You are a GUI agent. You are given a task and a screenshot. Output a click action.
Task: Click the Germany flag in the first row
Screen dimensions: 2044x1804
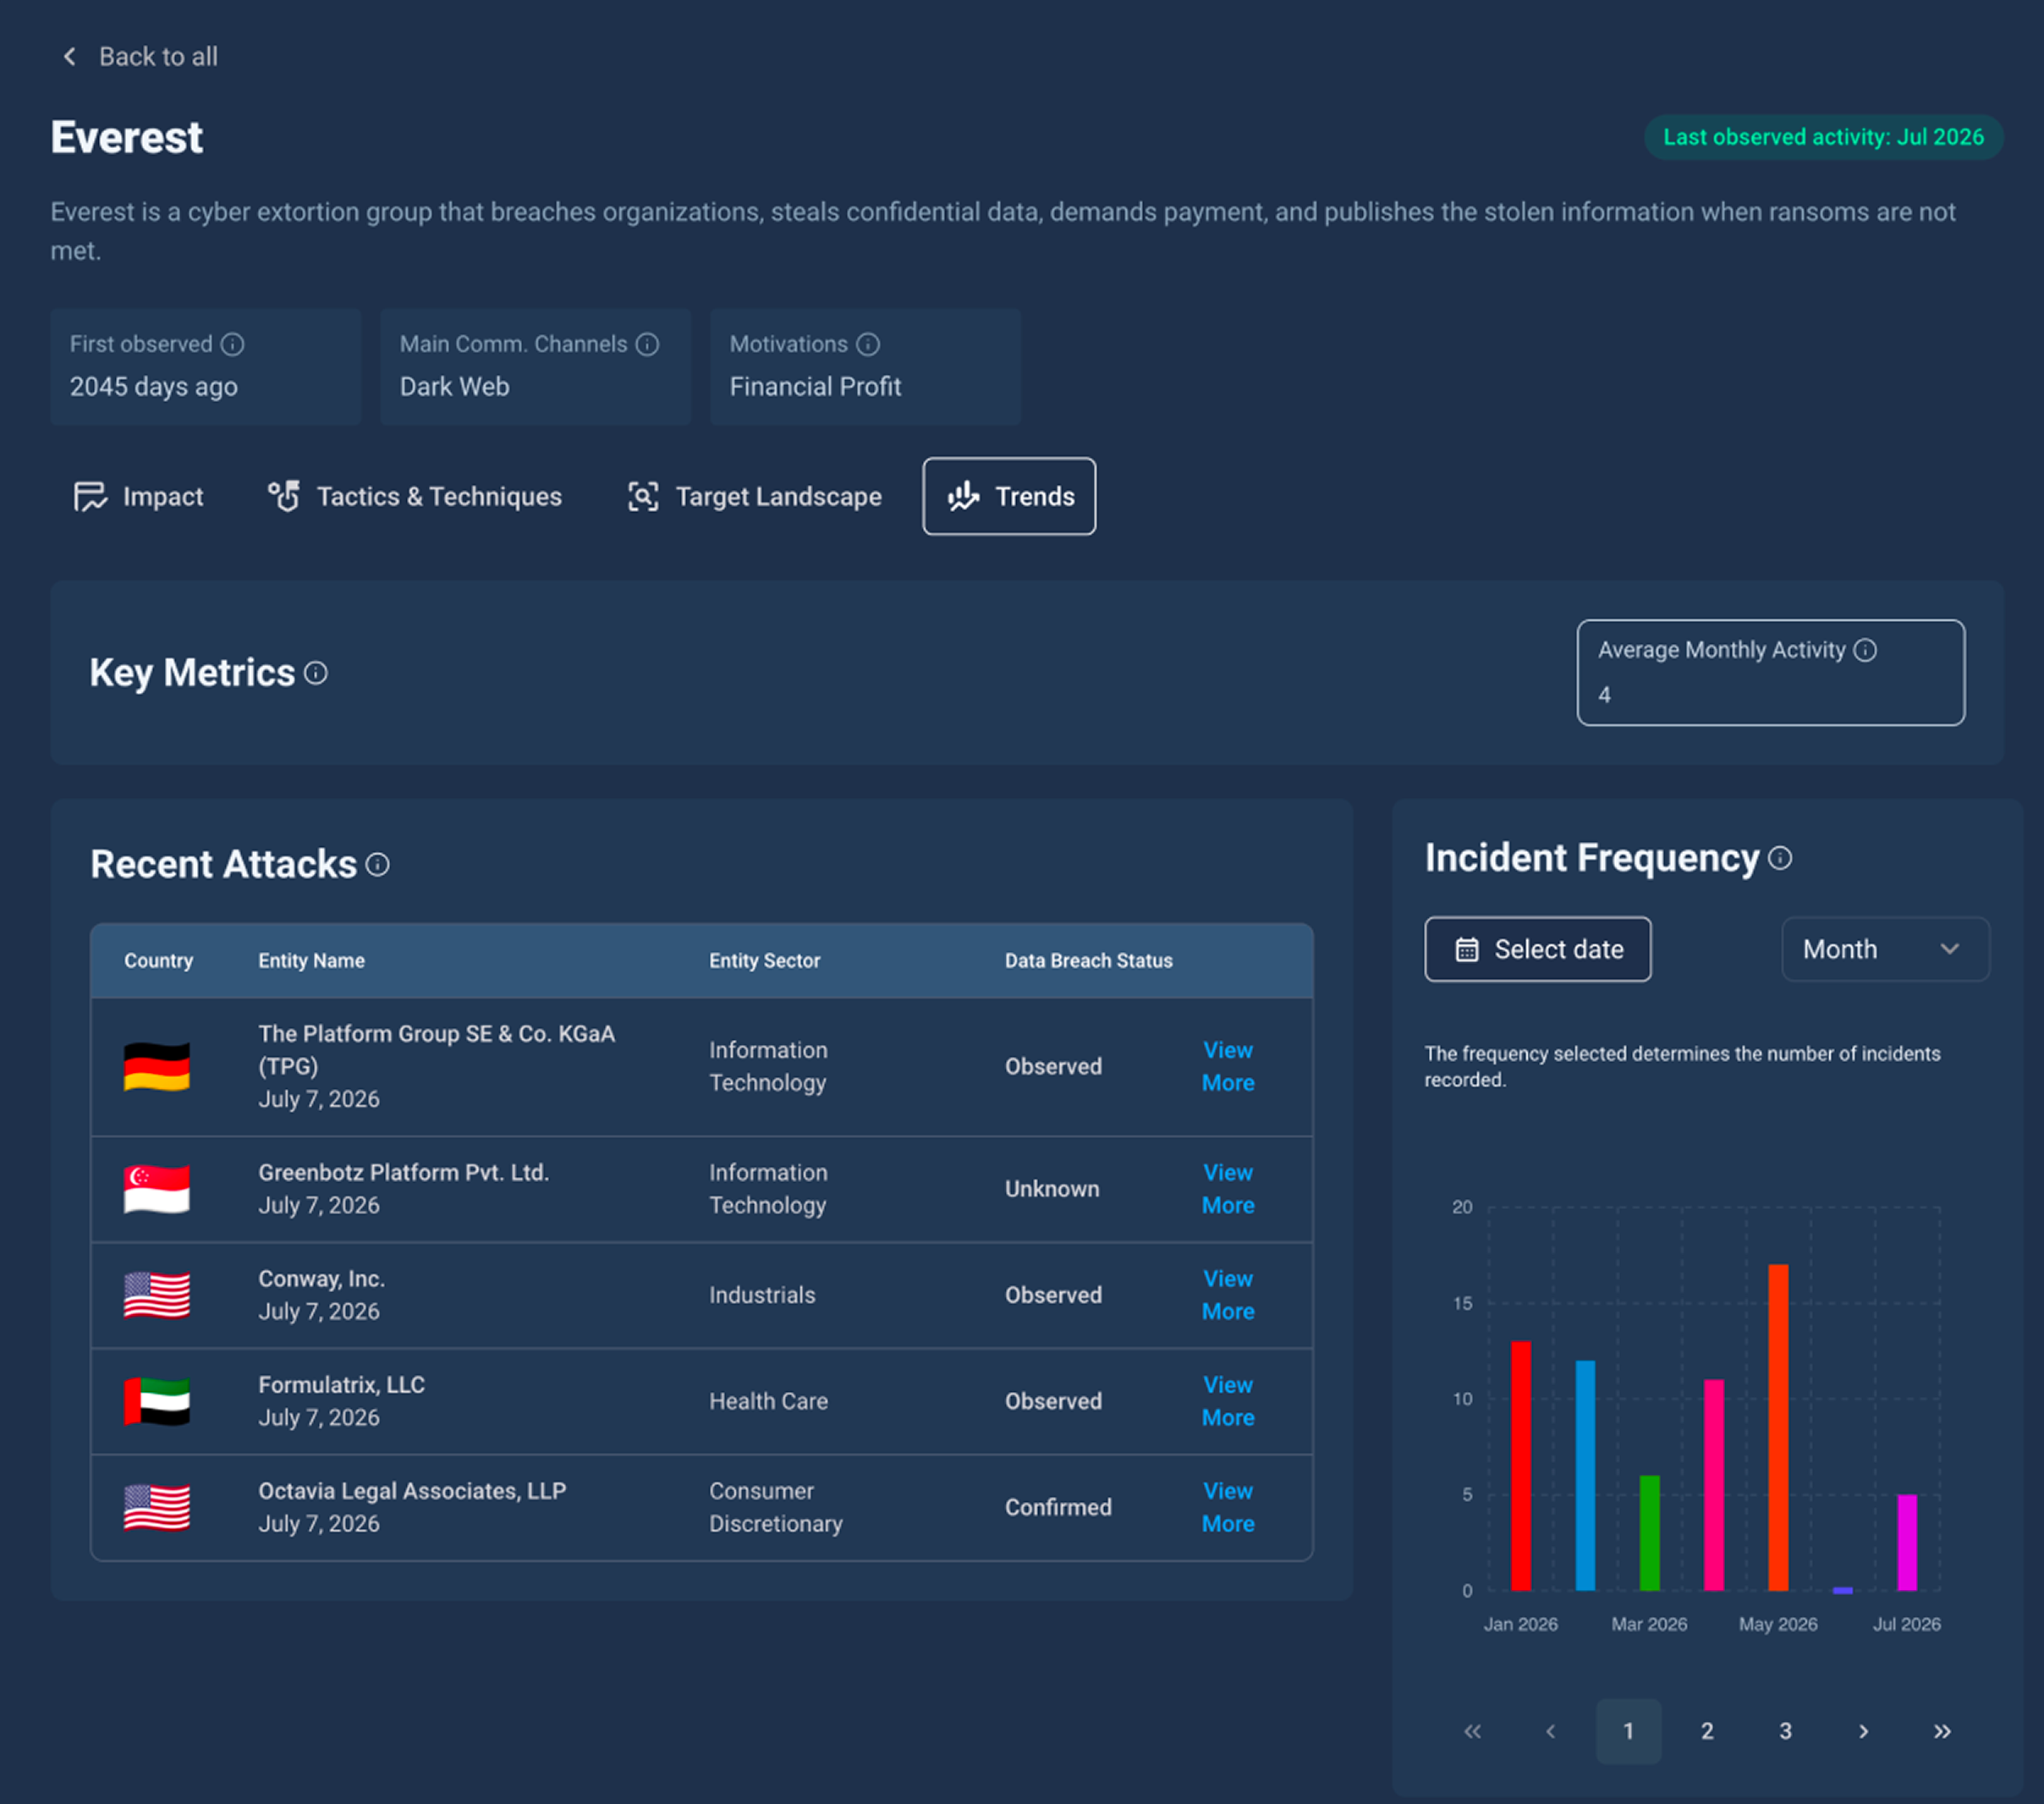tap(157, 1066)
